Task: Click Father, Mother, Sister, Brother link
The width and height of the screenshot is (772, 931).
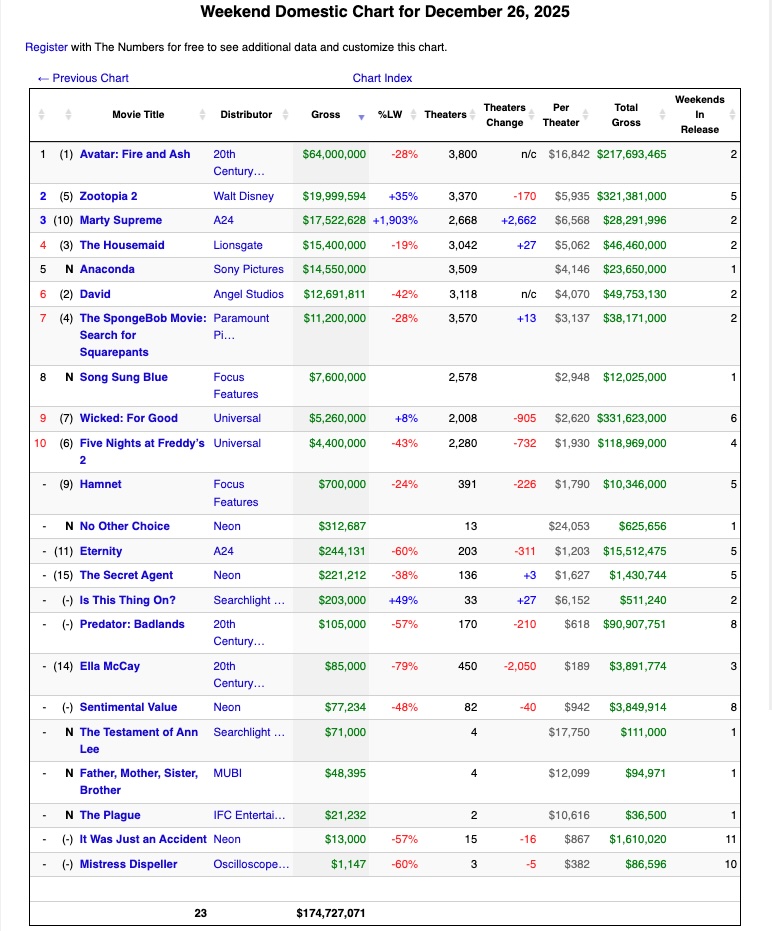Action: pos(139,781)
